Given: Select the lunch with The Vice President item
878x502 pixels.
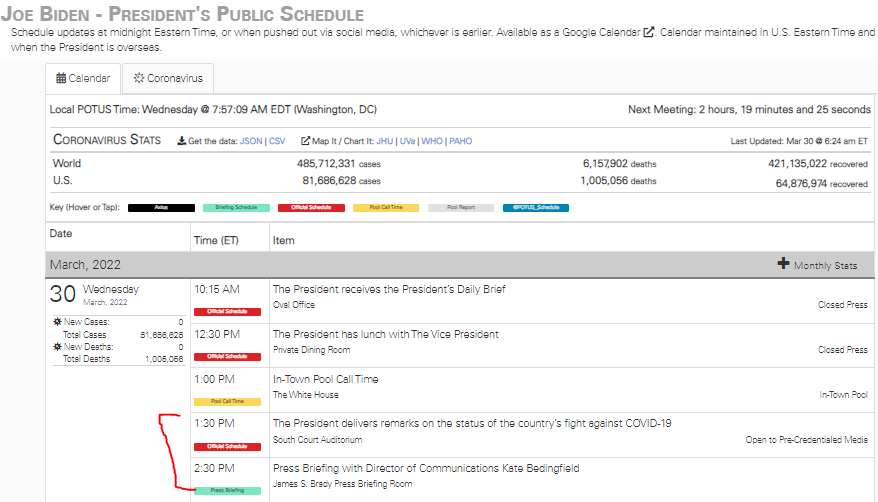Looking at the screenshot, I should click(x=385, y=334).
